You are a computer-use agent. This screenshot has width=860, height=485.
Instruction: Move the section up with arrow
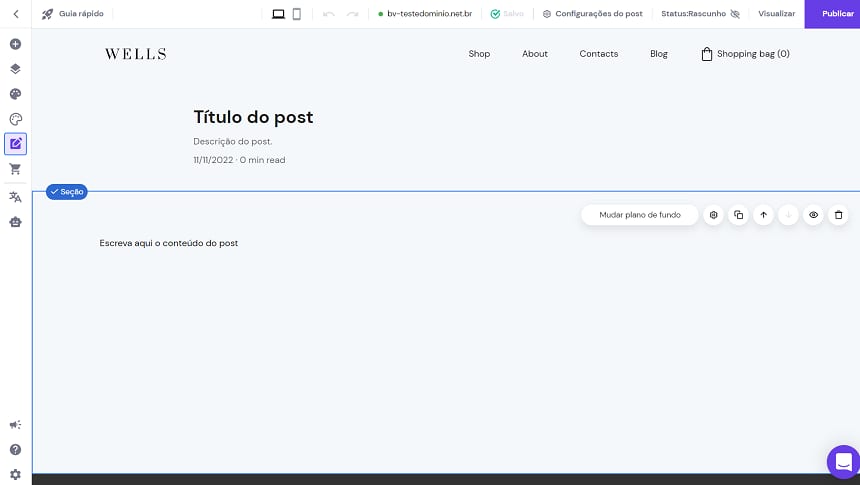[763, 215]
